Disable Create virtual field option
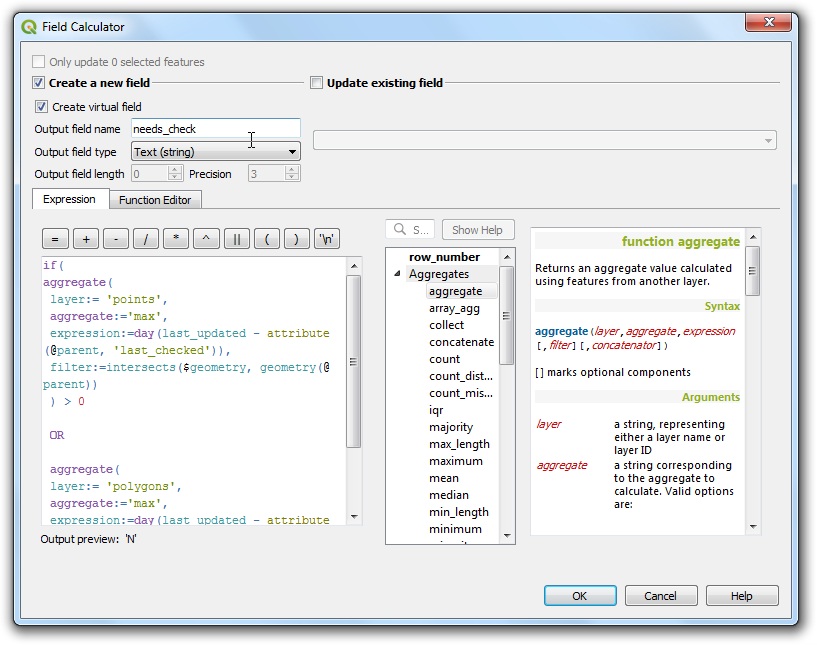 click(x=42, y=107)
